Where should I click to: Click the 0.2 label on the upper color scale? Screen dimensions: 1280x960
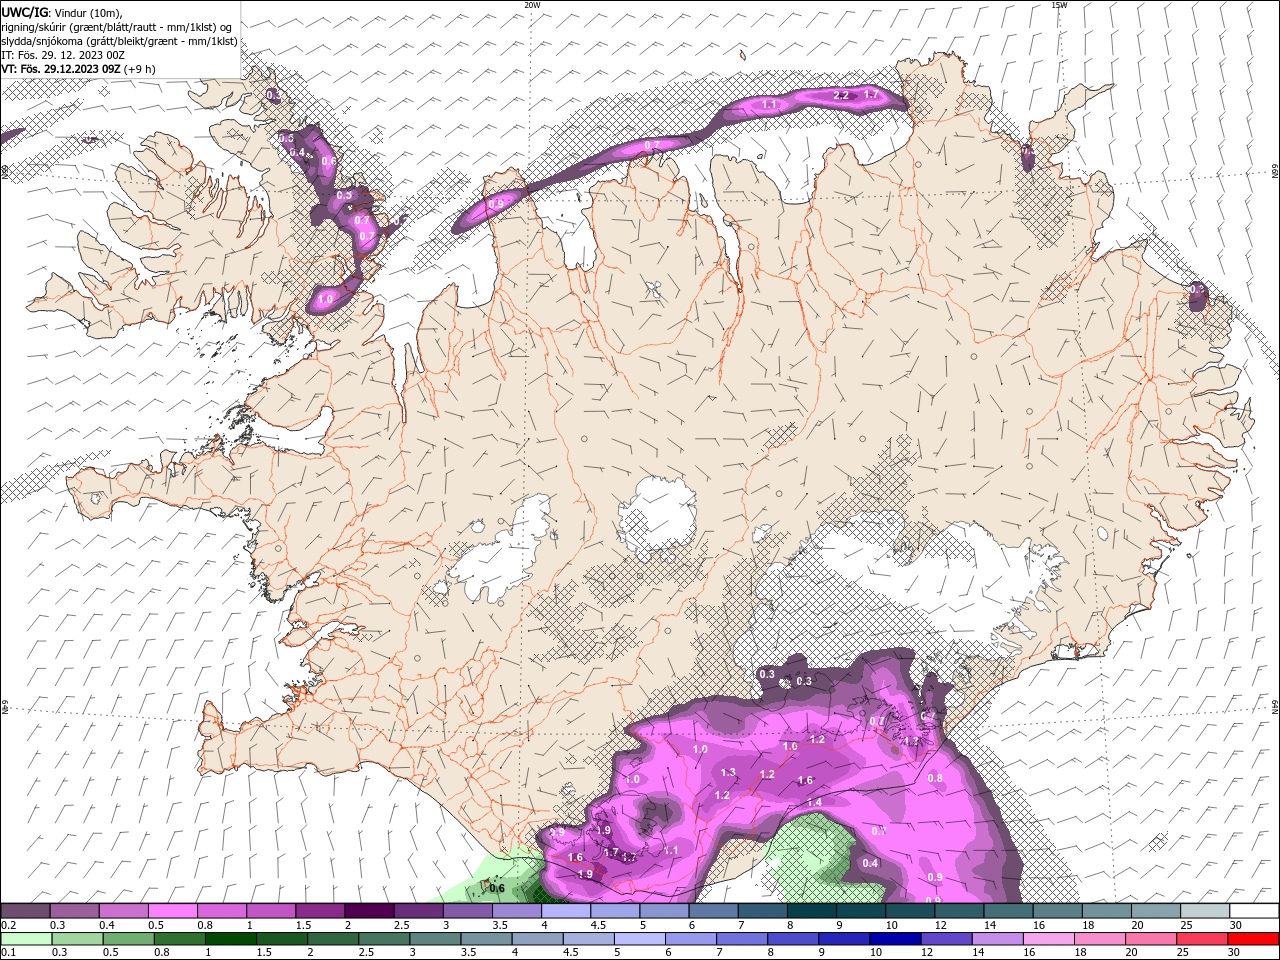[x=8, y=925]
